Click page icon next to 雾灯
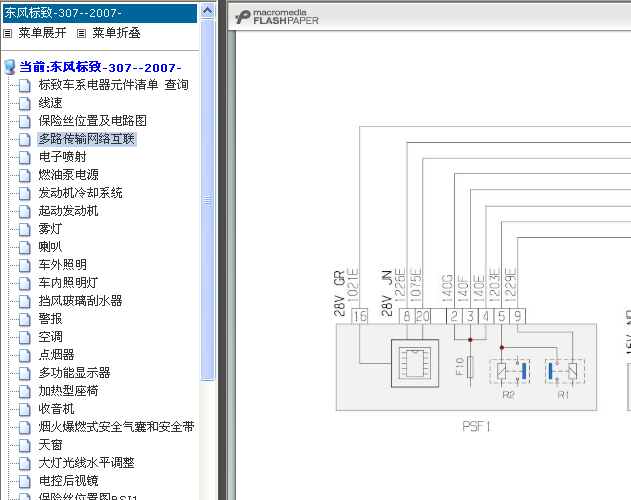This screenshot has width=631, height=500. pyautogui.click(x=25, y=229)
